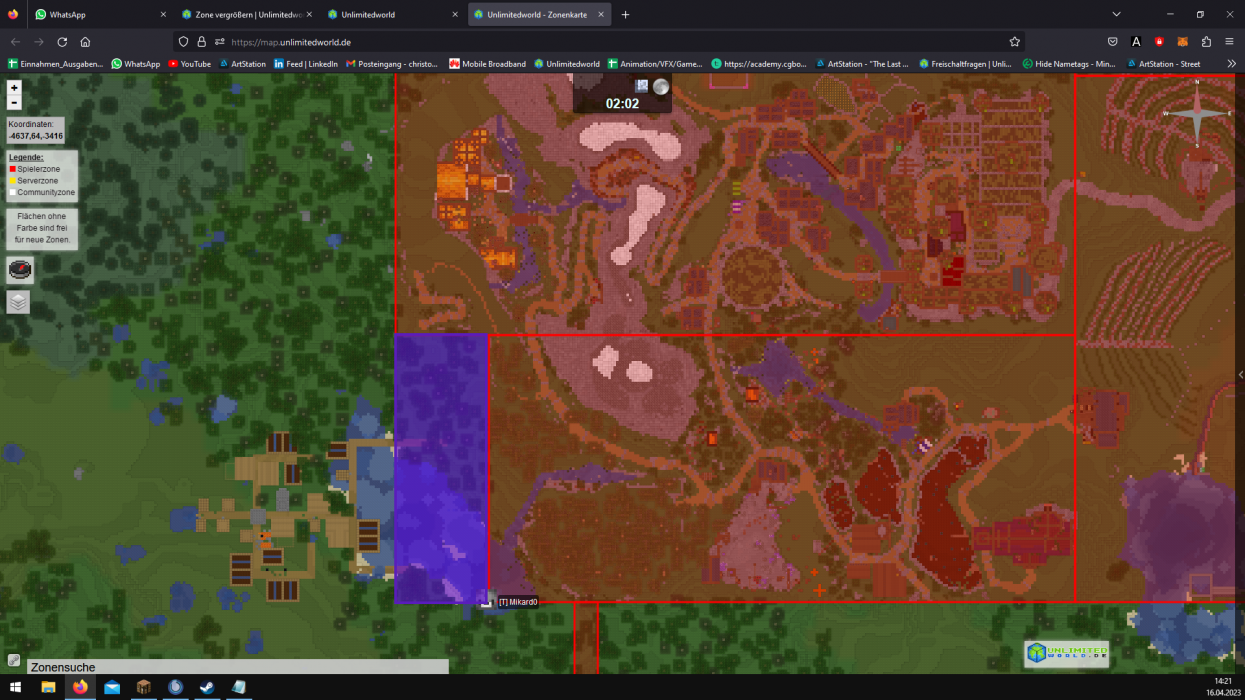Click the blue highlighted zone on map
This screenshot has height=700, width=1245.
(x=441, y=468)
